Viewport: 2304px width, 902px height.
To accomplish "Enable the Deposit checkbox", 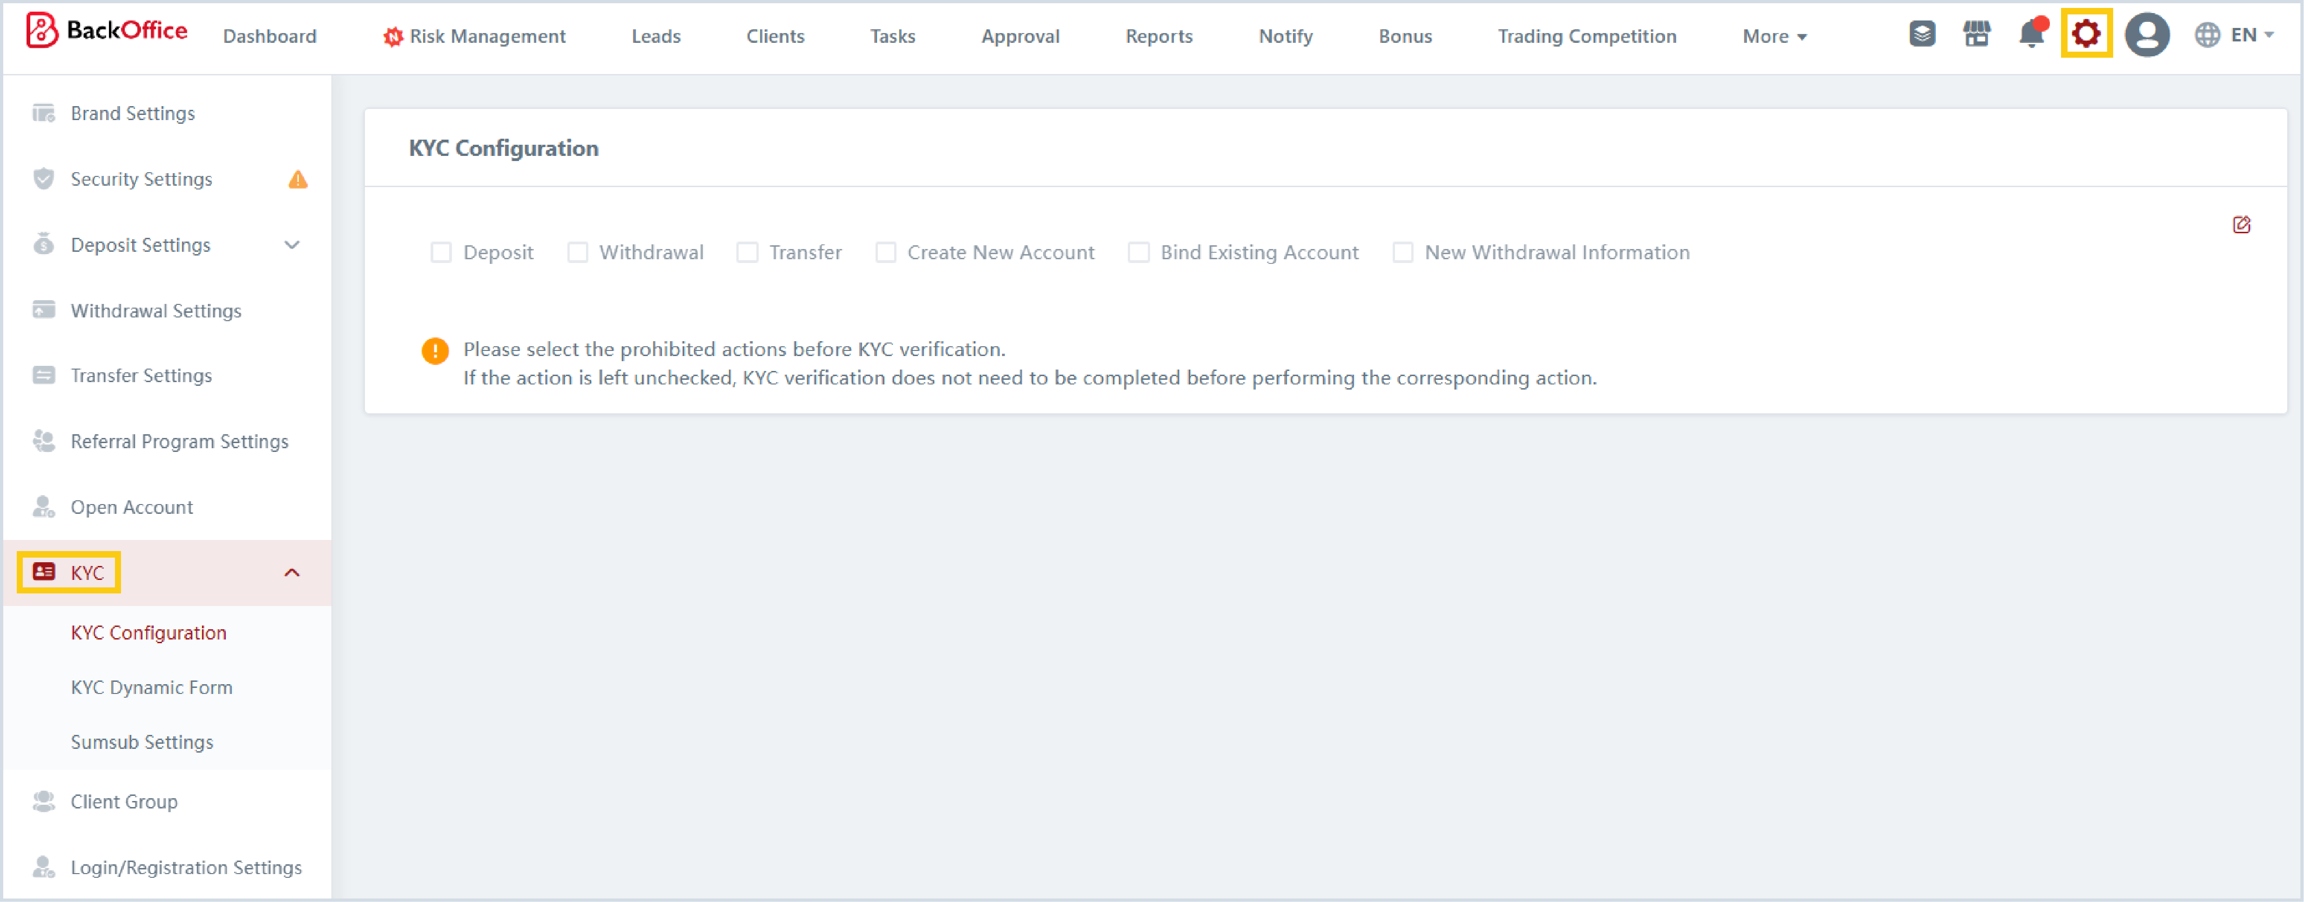I will coord(441,253).
